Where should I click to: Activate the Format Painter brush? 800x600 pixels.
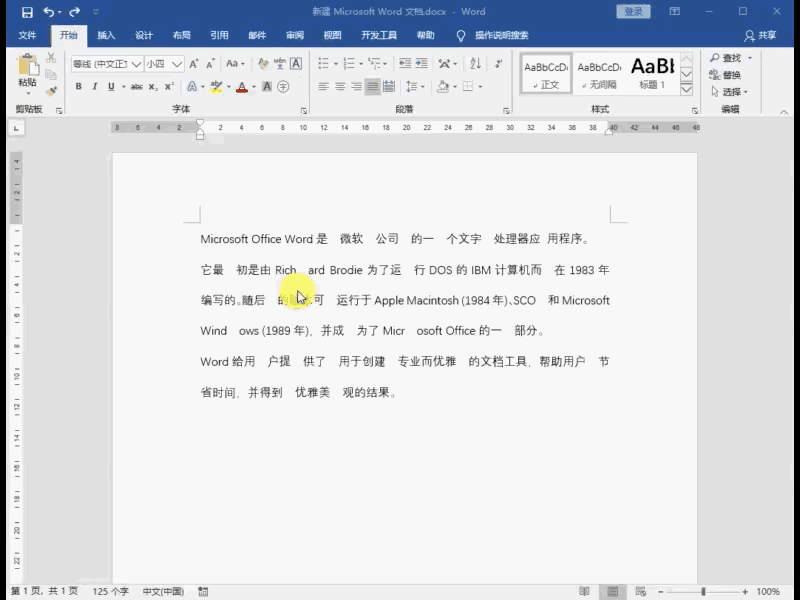(51, 91)
